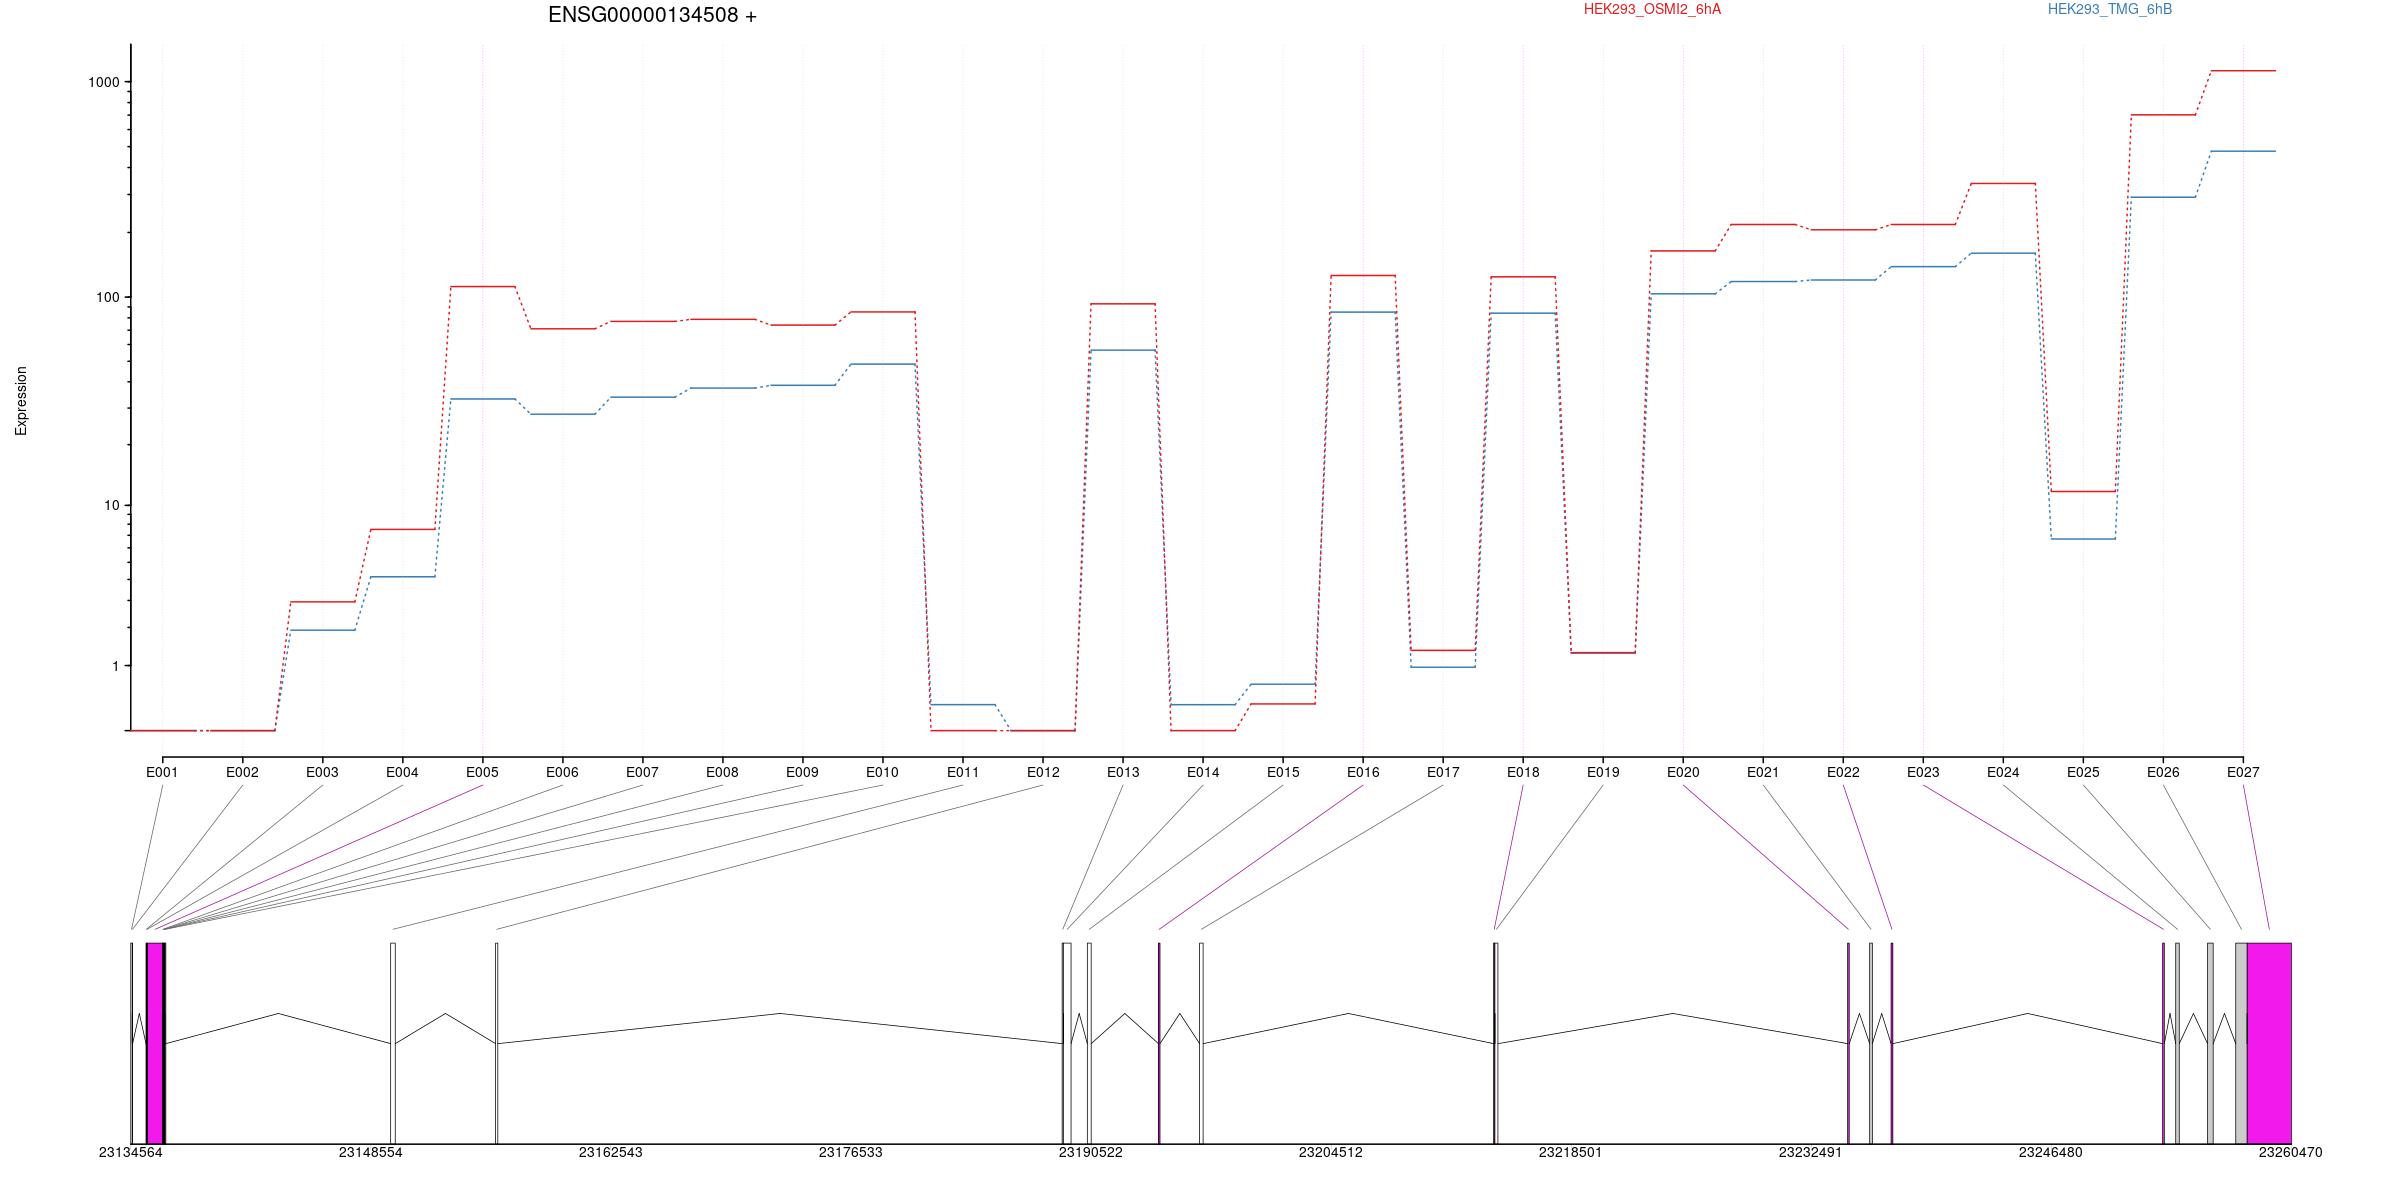Click the E008 exon label
This screenshot has height=1200, width=2400.
pos(722,772)
